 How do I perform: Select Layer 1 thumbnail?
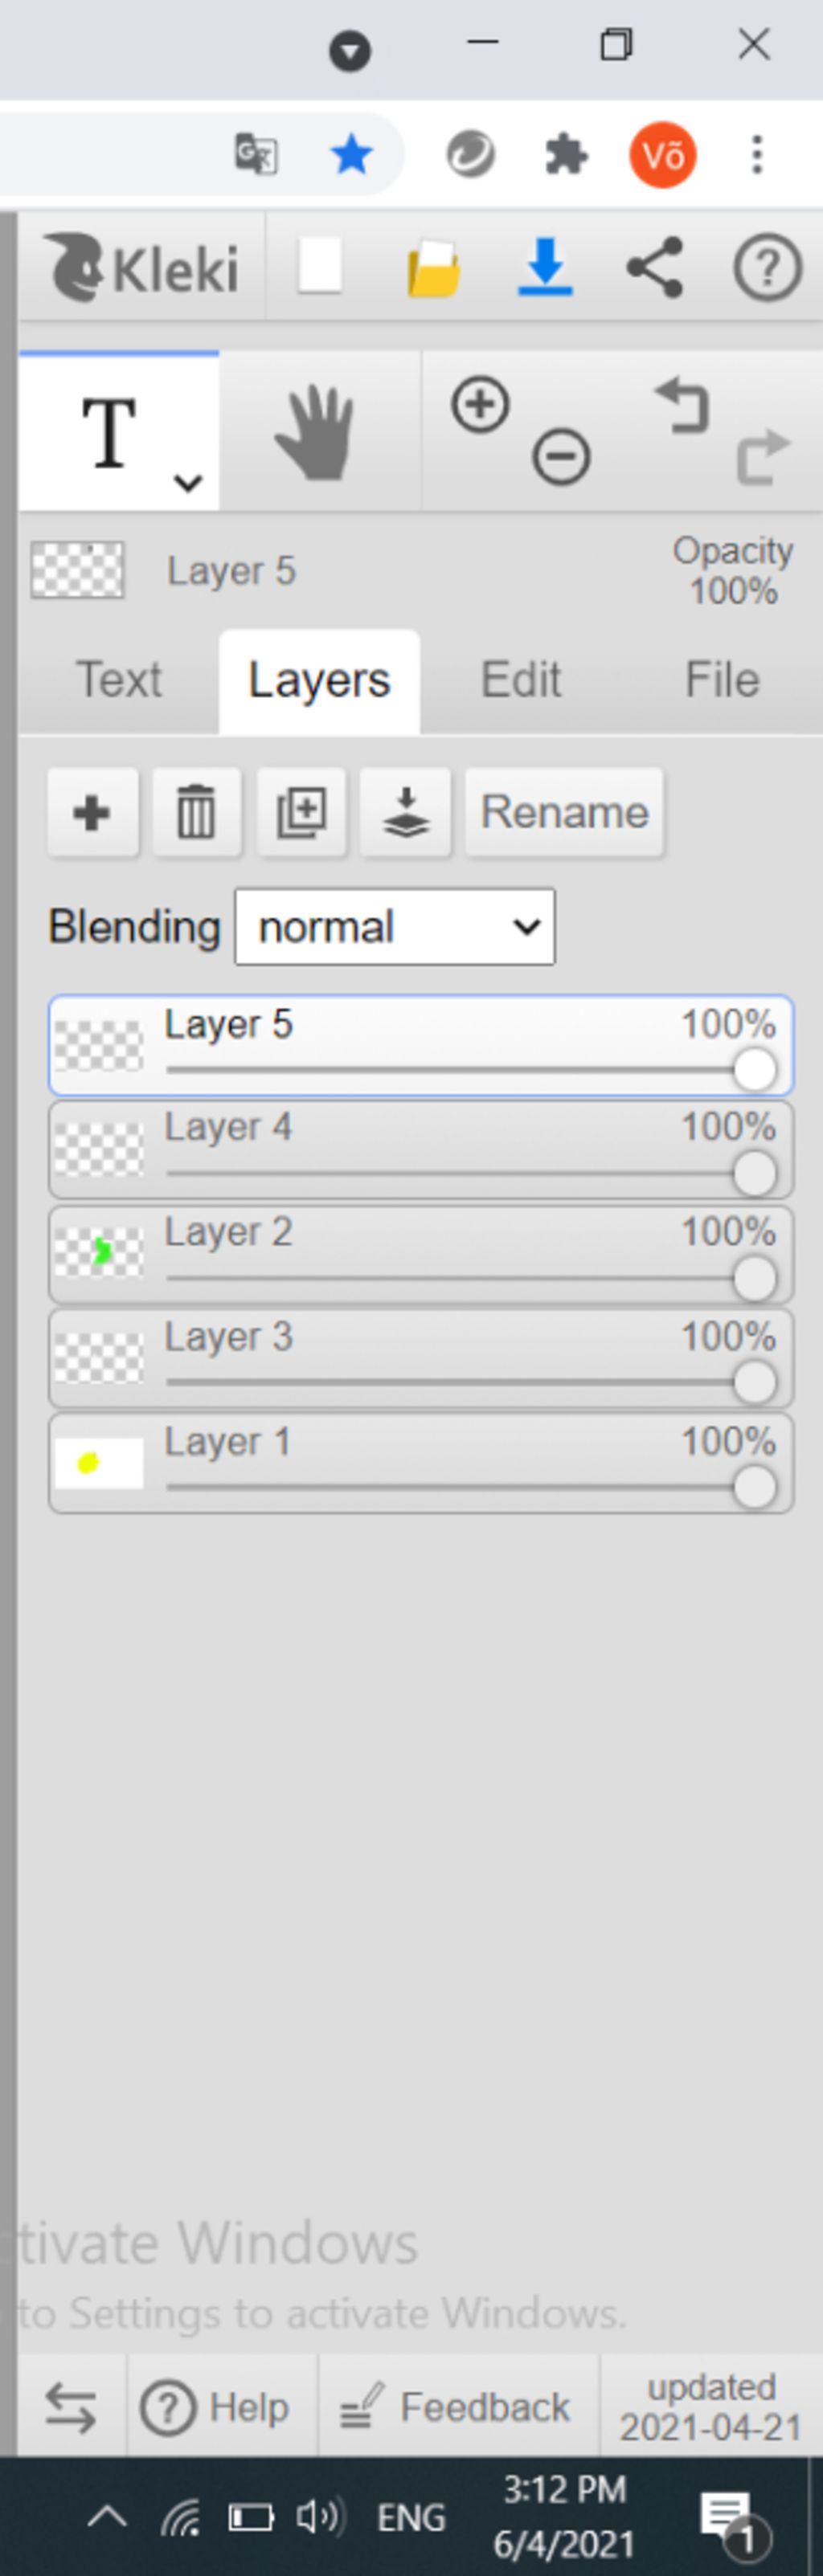pos(98,1463)
